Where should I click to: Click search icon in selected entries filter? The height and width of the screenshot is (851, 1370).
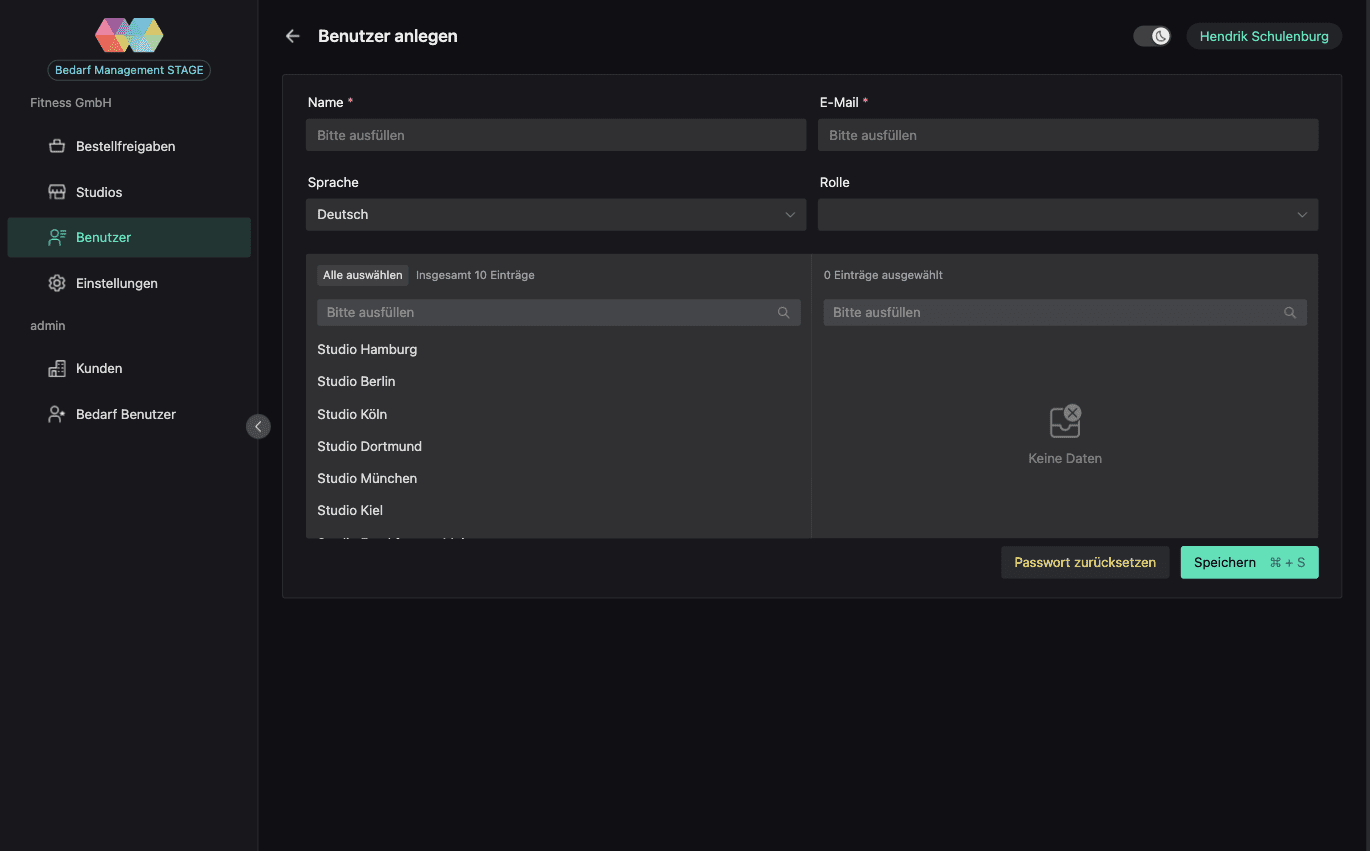click(1290, 312)
